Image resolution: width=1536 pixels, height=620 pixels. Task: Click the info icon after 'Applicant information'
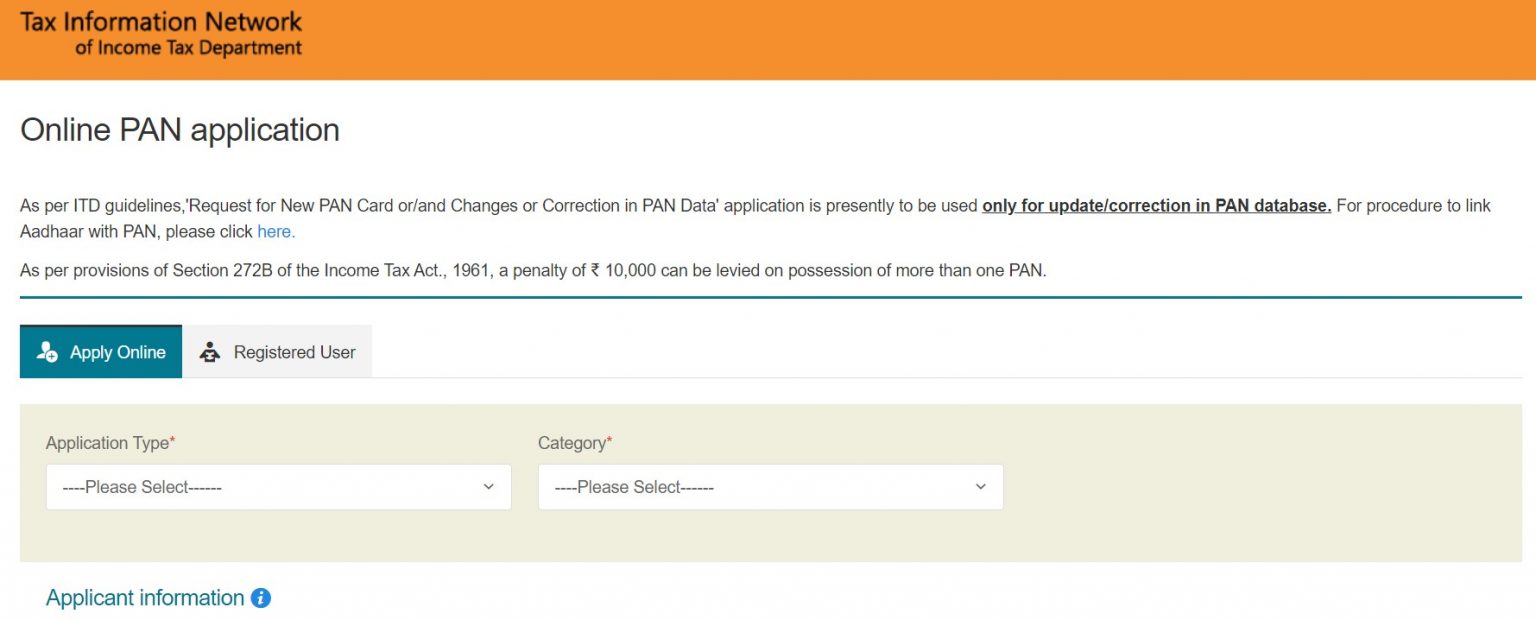(260, 597)
